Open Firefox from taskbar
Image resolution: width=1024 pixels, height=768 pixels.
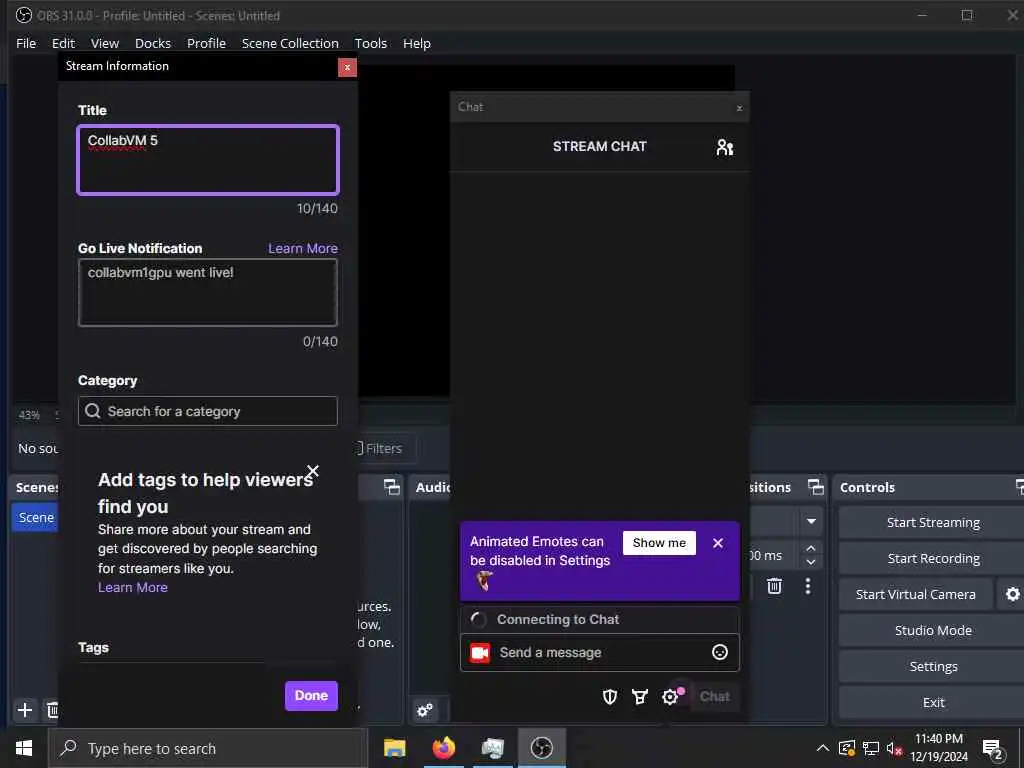[443, 748]
